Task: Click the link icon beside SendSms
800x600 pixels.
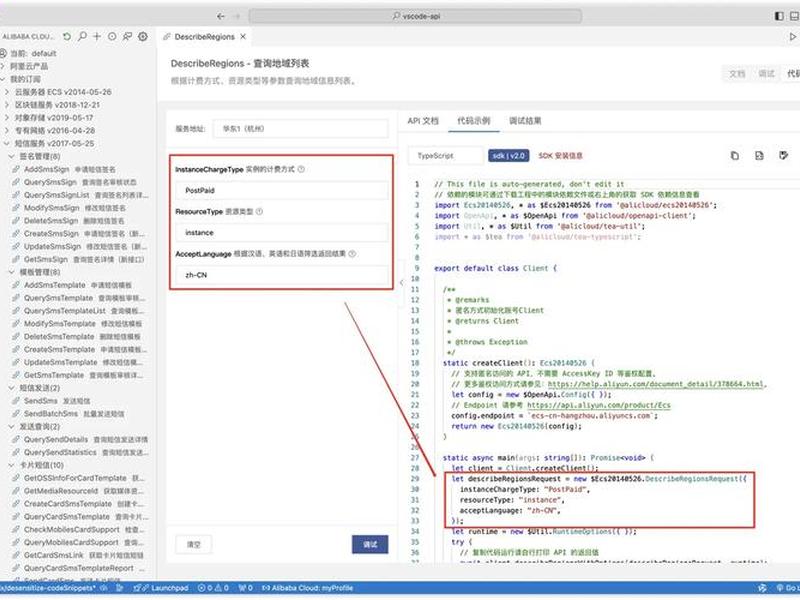Action: 16,401
